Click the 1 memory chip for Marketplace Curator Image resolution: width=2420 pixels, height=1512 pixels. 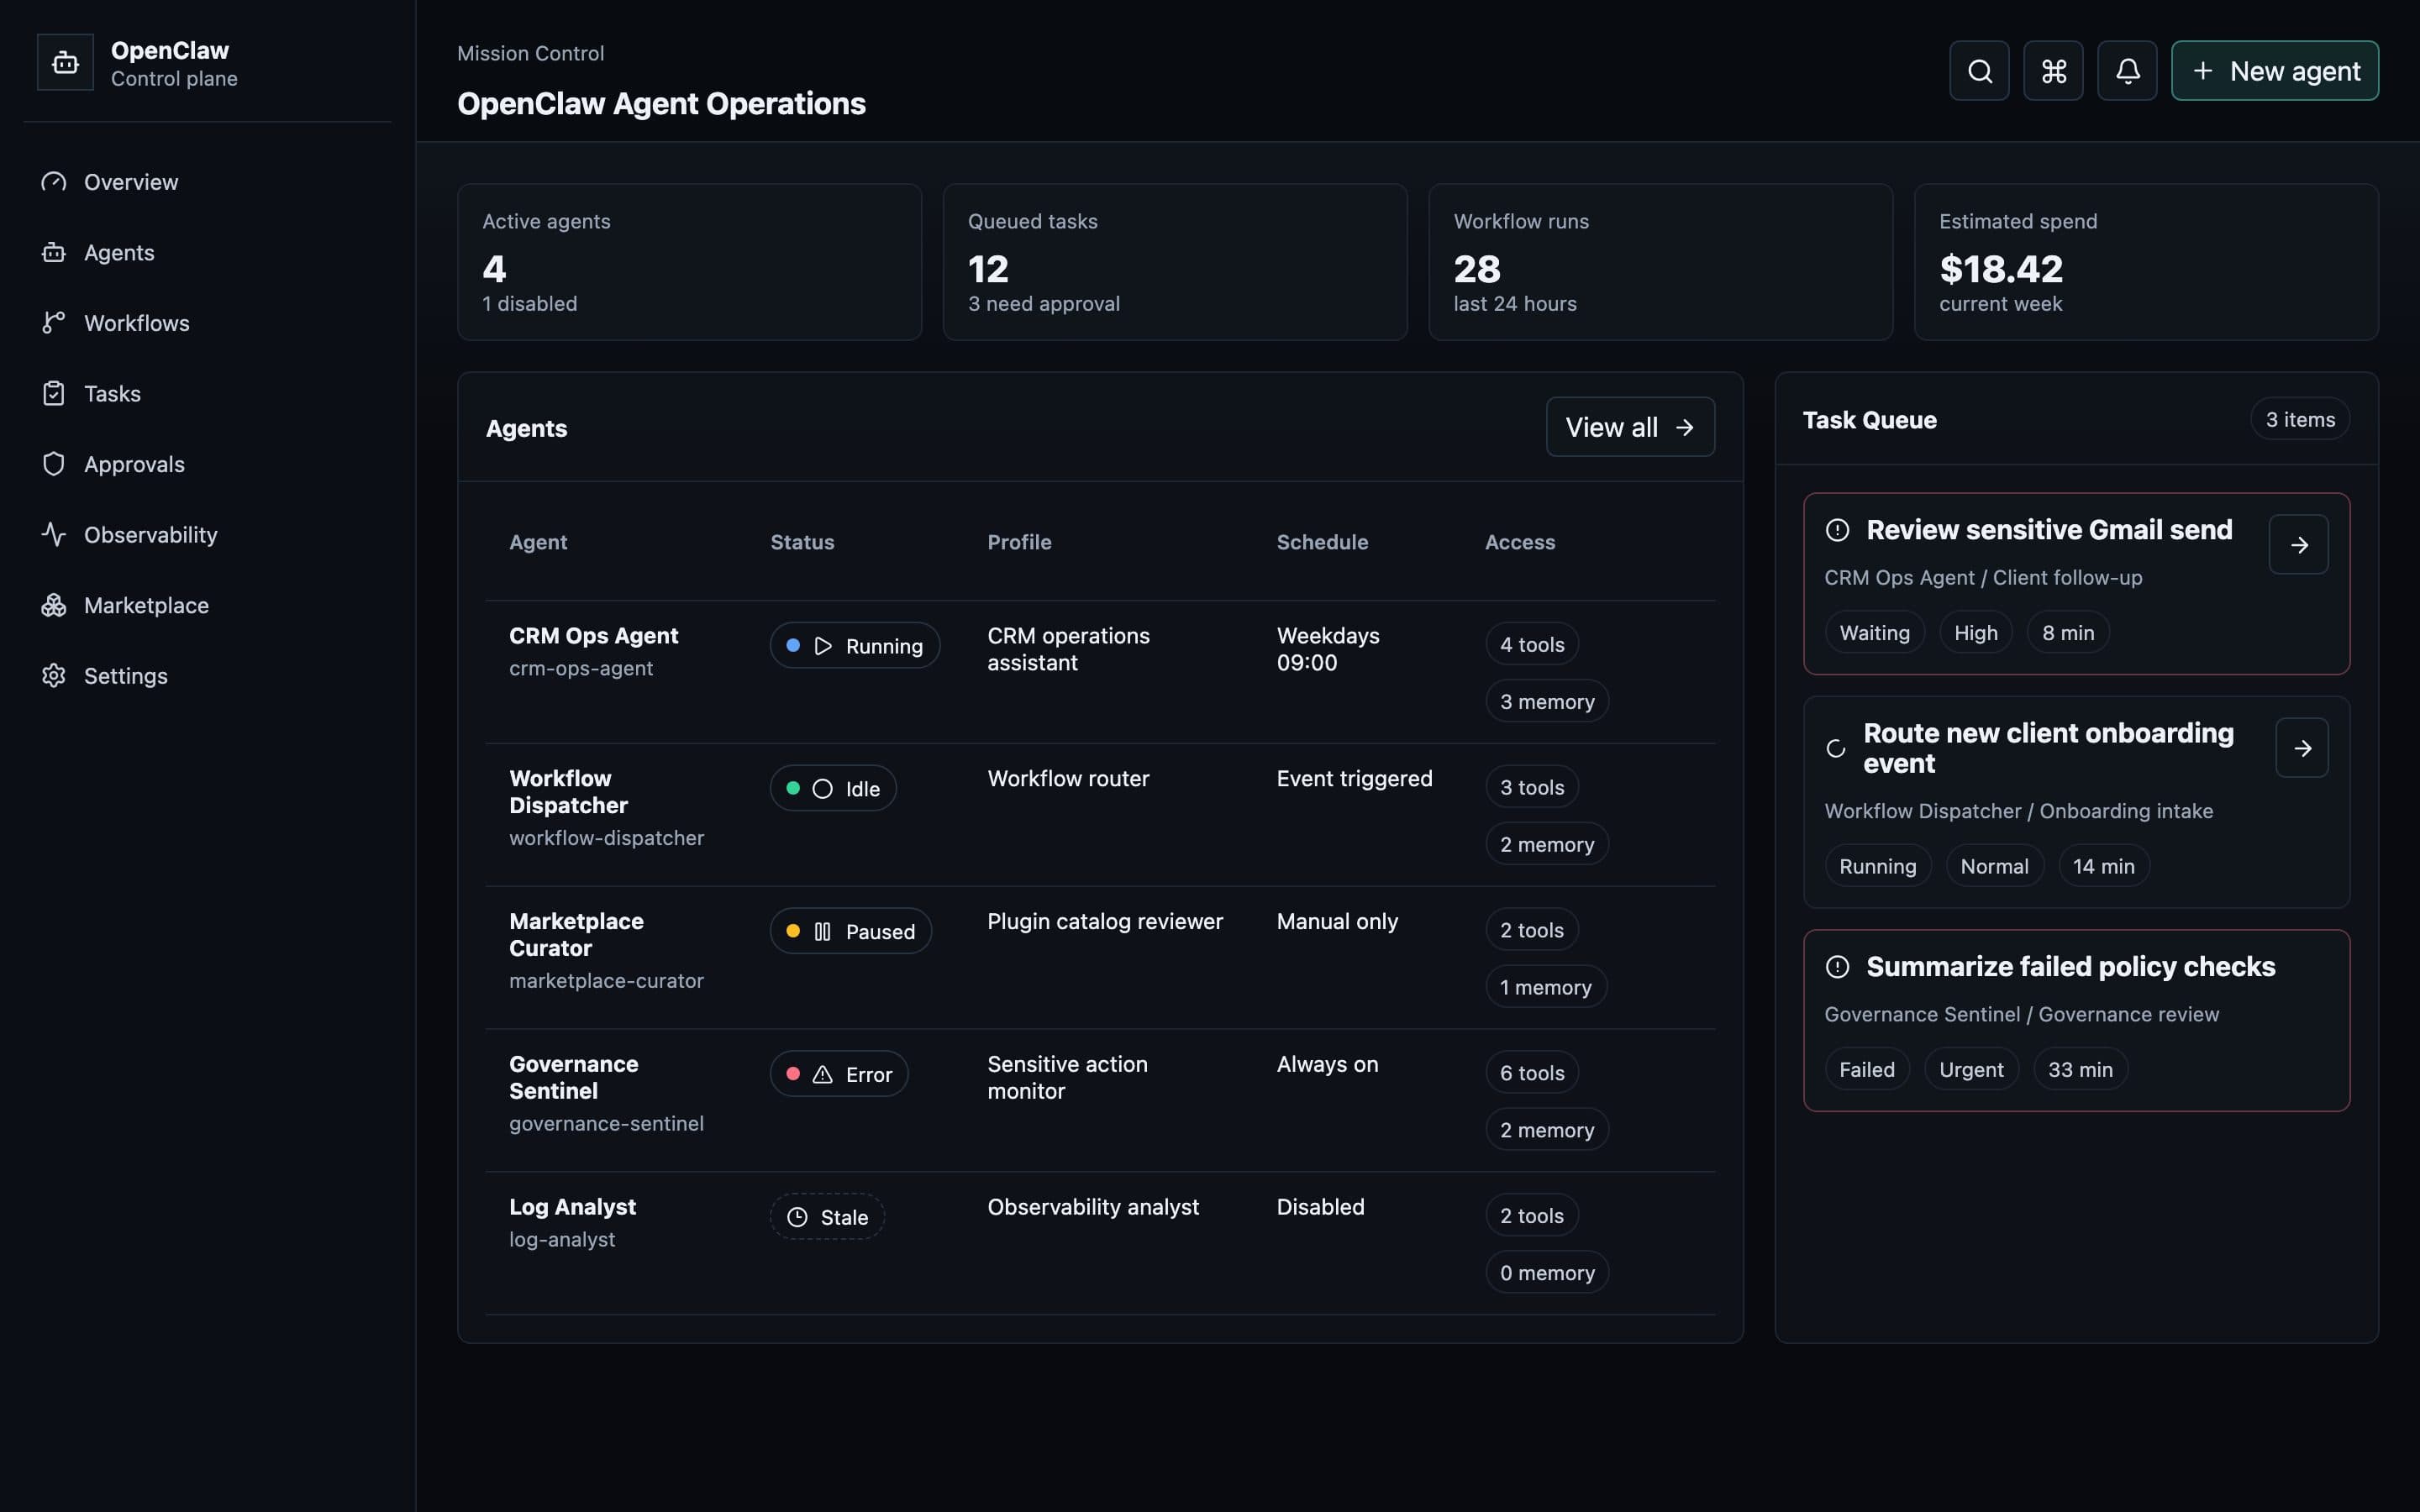click(1546, 987)
